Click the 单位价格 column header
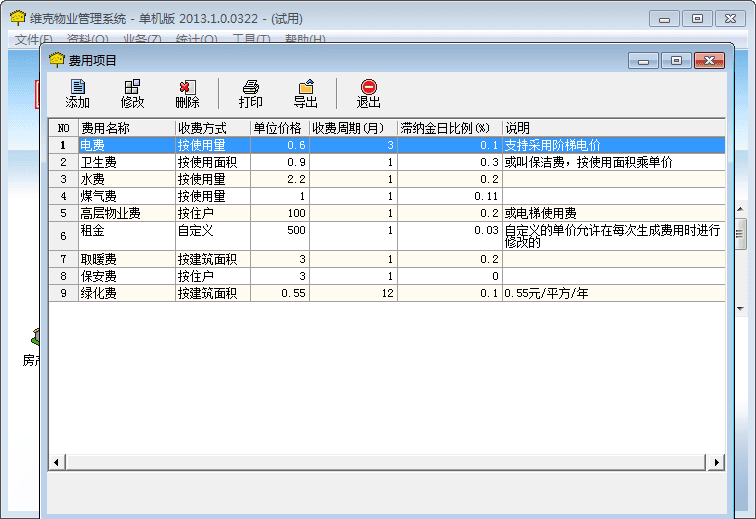 pyautogui.click(x=277, y=128)
